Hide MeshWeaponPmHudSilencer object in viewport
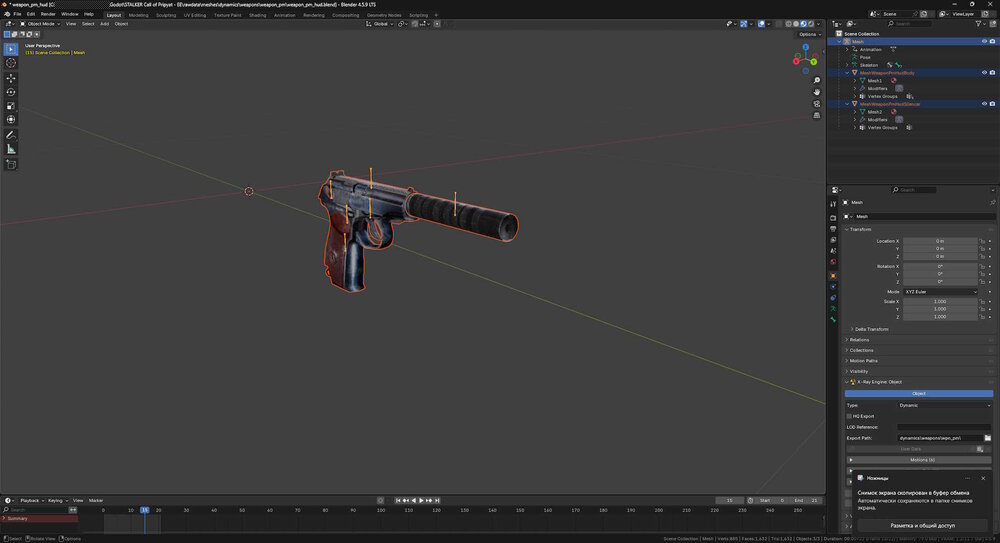The image size is (1000, 543). click(984, 104)
